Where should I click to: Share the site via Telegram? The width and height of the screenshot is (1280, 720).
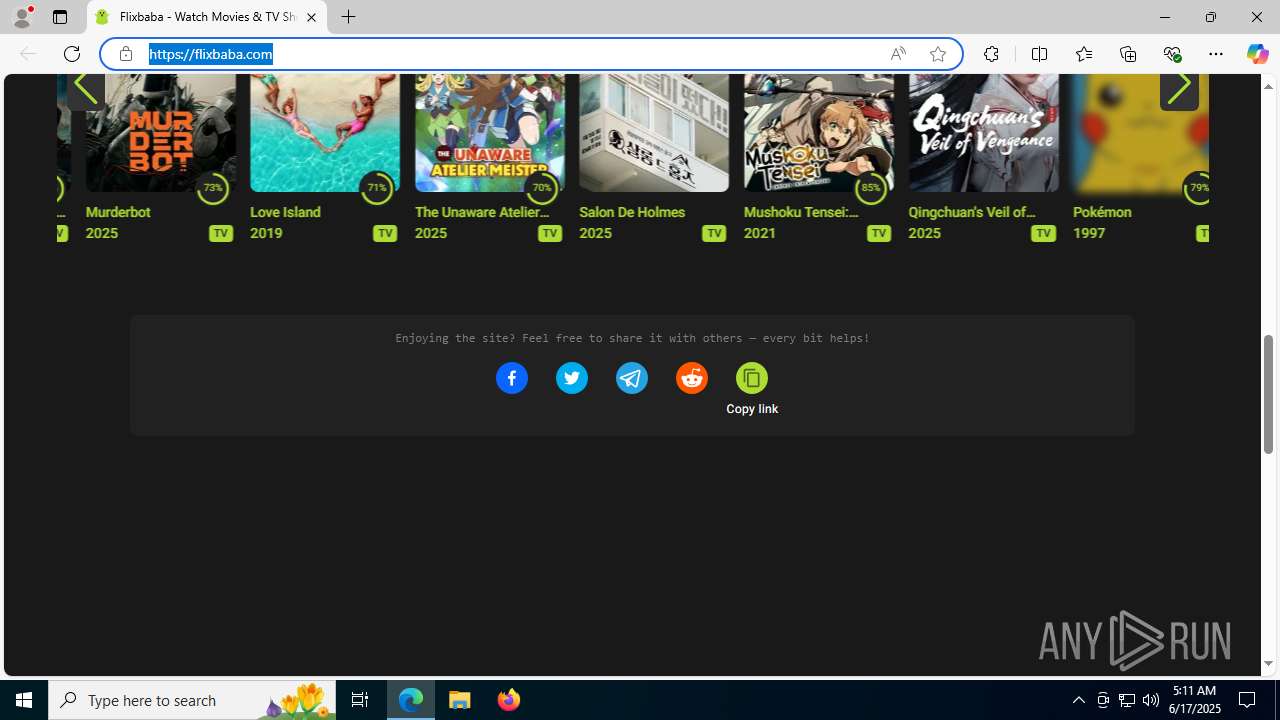point(631,378)
